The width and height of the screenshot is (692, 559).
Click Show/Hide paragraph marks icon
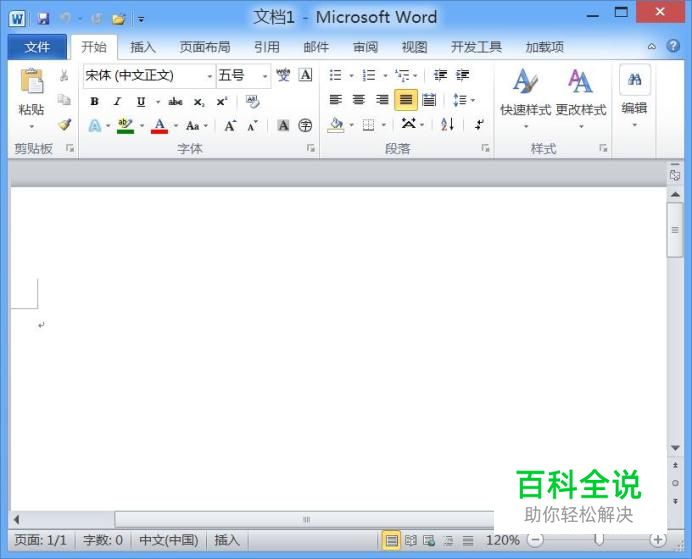point(479,125)
